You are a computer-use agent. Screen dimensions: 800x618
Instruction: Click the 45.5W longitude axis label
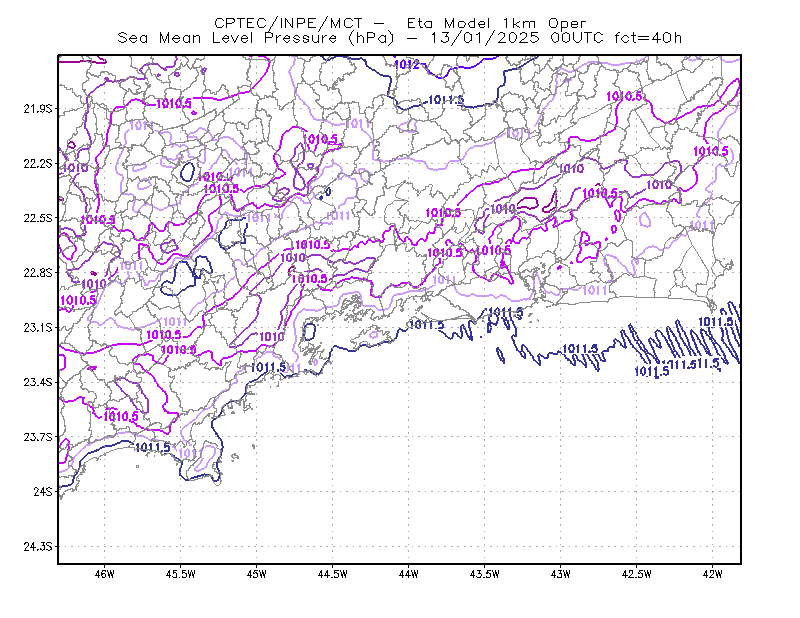[x=181, y=574]
